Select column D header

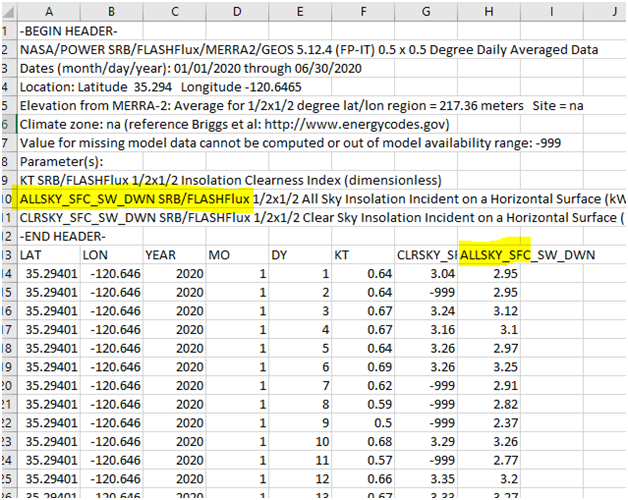[x=237, y=12]
